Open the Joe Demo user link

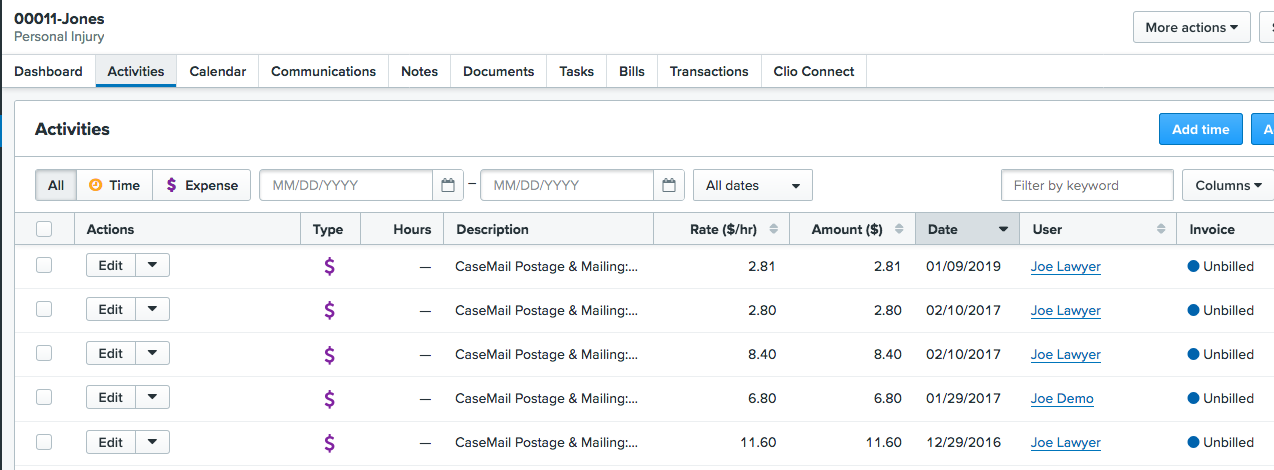1062,398
